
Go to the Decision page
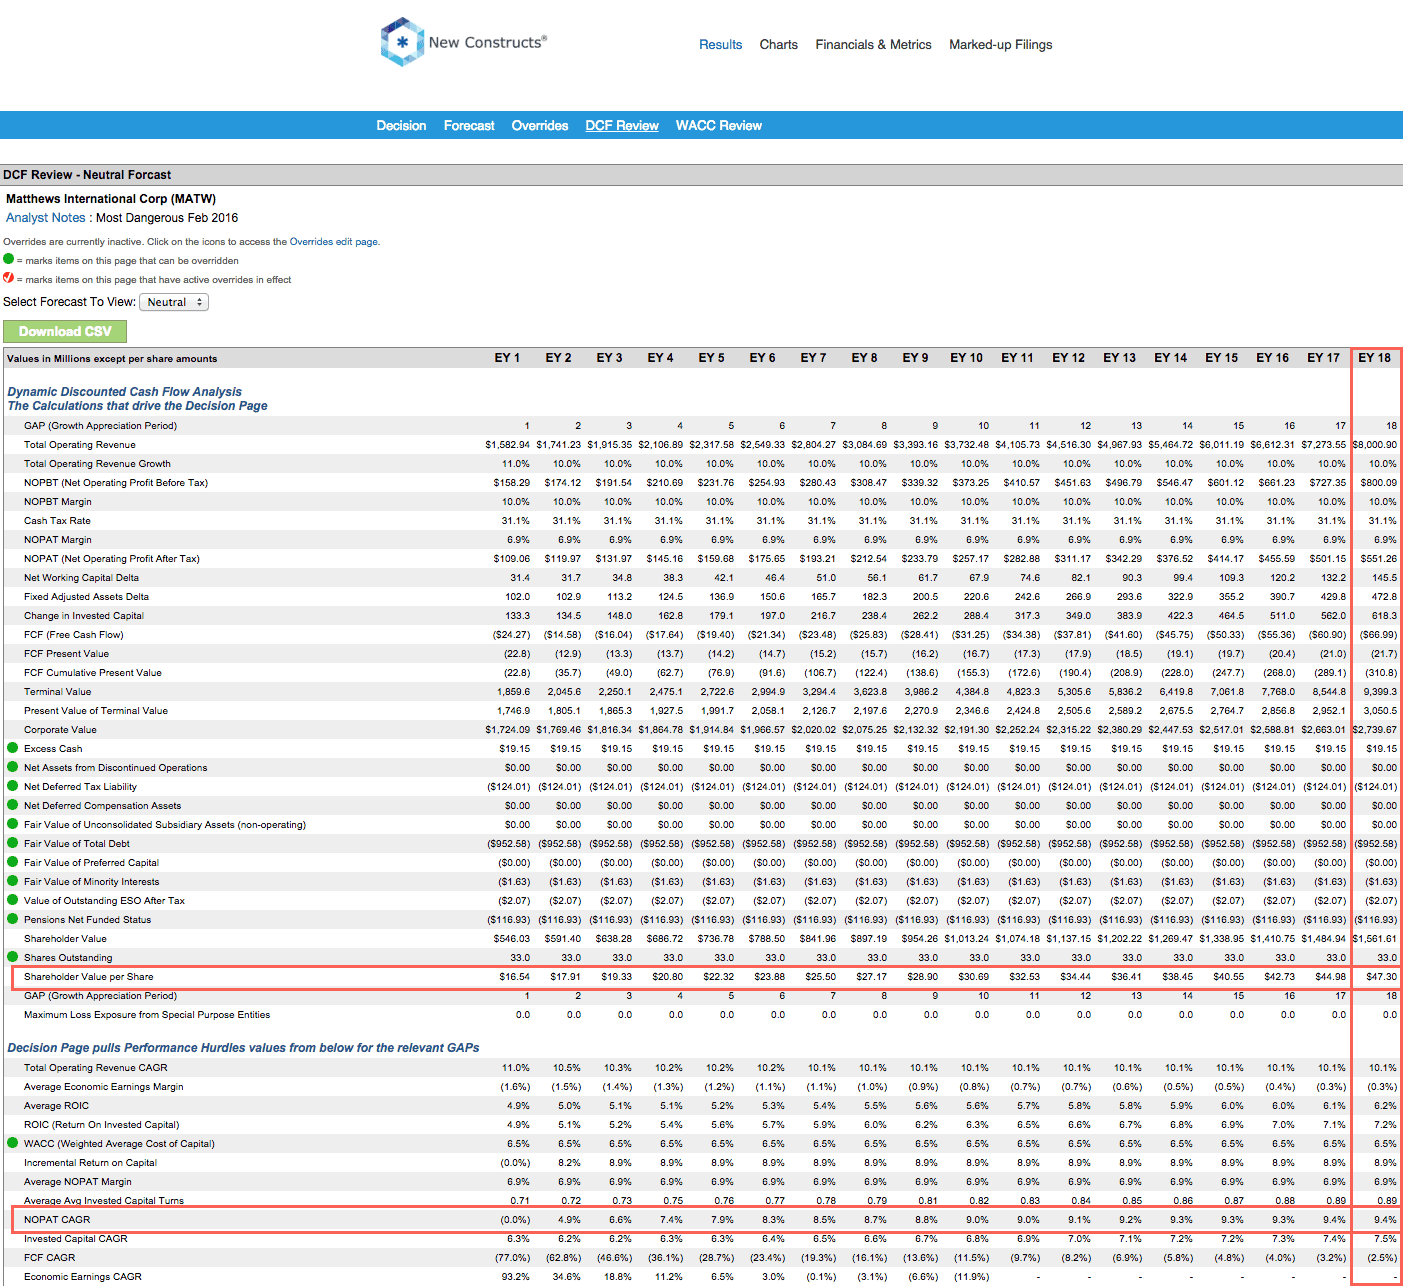(401, 126)
